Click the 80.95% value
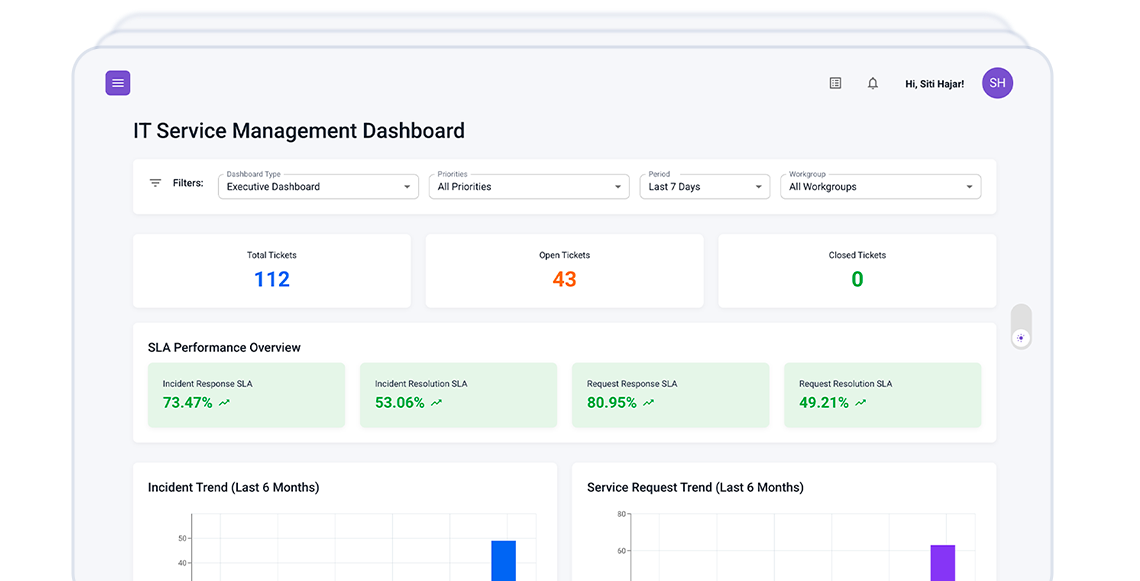This screenshot has height=581, width=1140. pos(611,403)
